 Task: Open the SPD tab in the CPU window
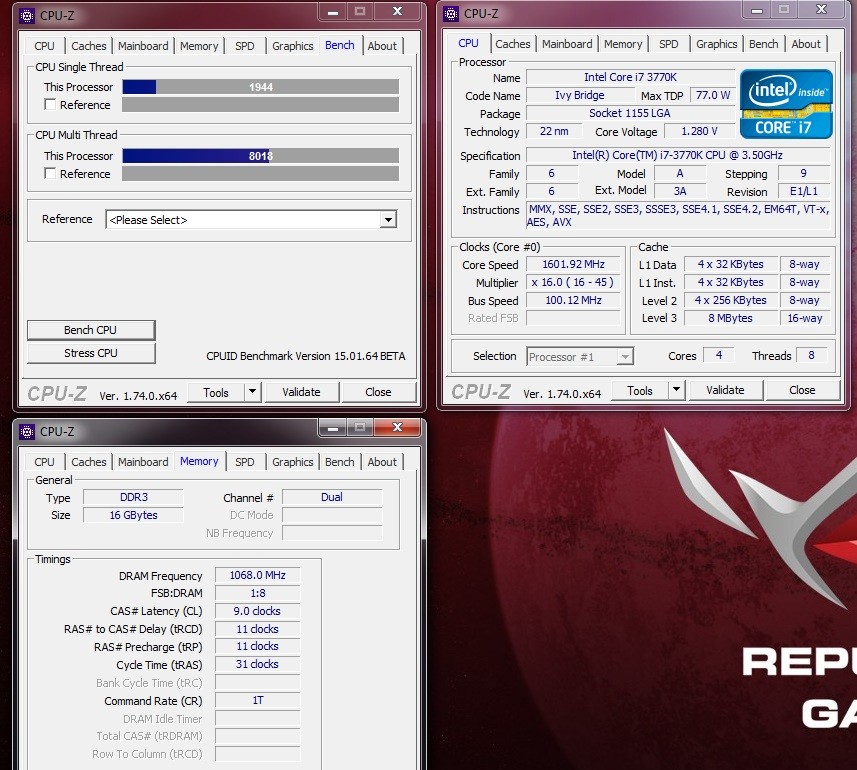tap(668, 44)
